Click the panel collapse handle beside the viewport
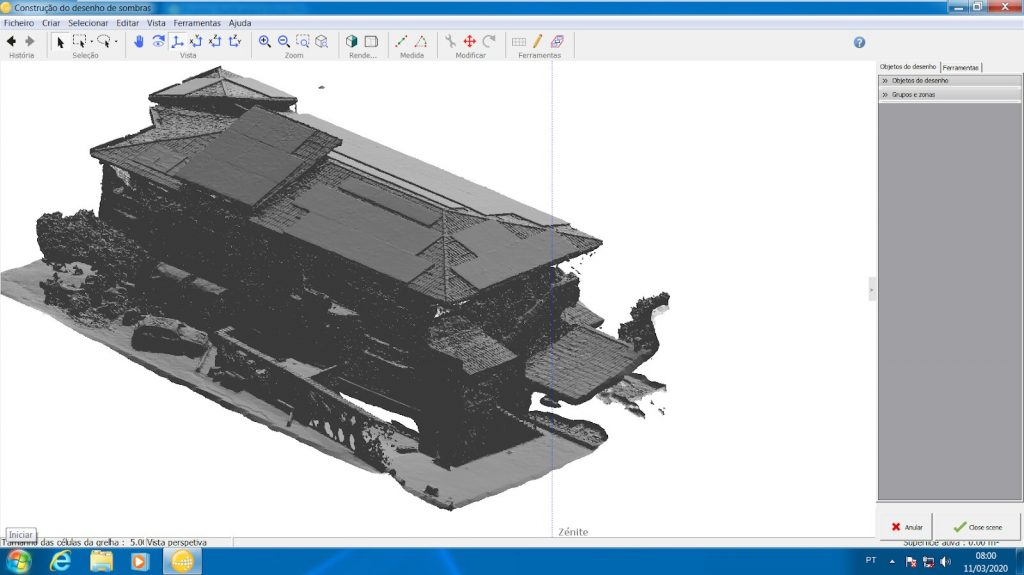Screen dimensions: 1024x575 (x=871, y=290)
